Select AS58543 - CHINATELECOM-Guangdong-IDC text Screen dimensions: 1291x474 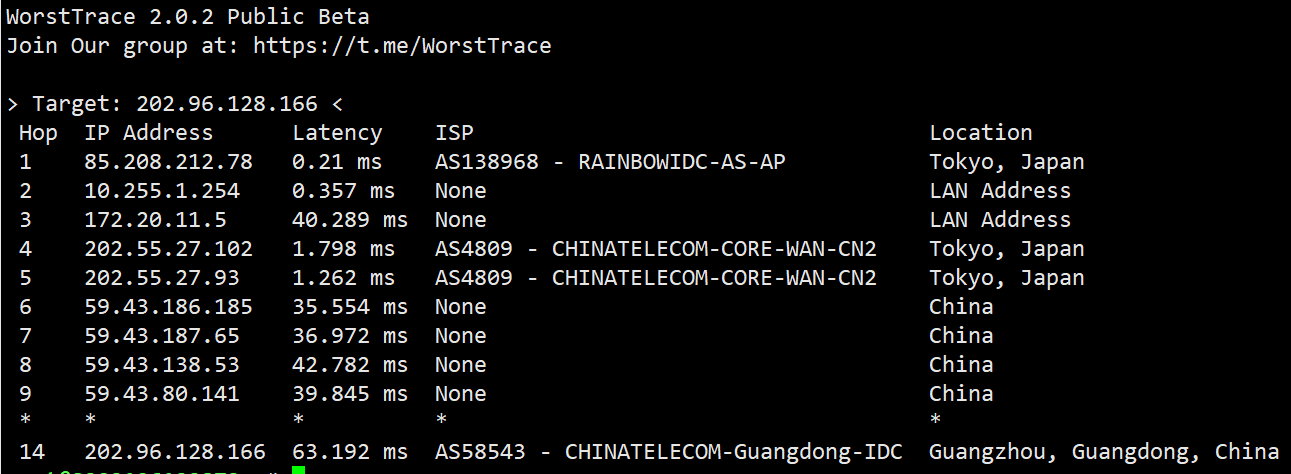[668, 452]
